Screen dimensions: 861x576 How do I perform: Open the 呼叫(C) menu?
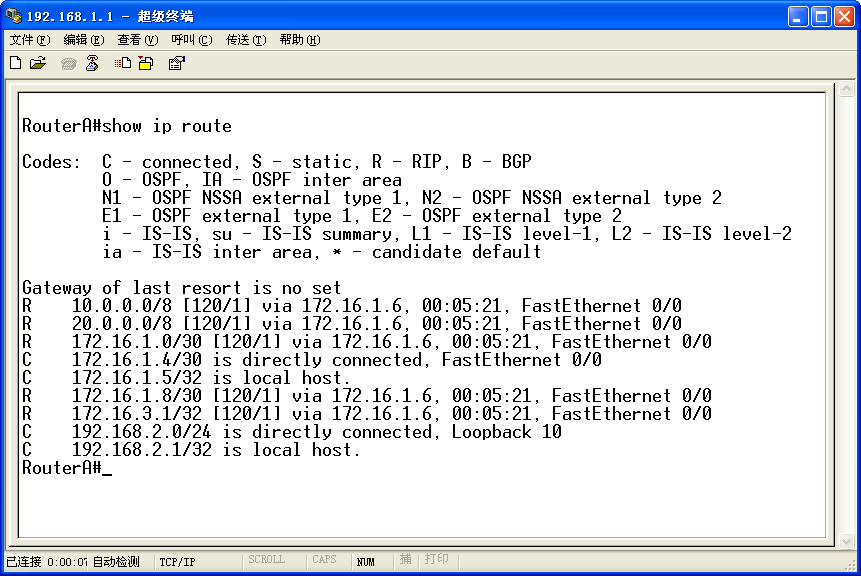click(192, 40)
